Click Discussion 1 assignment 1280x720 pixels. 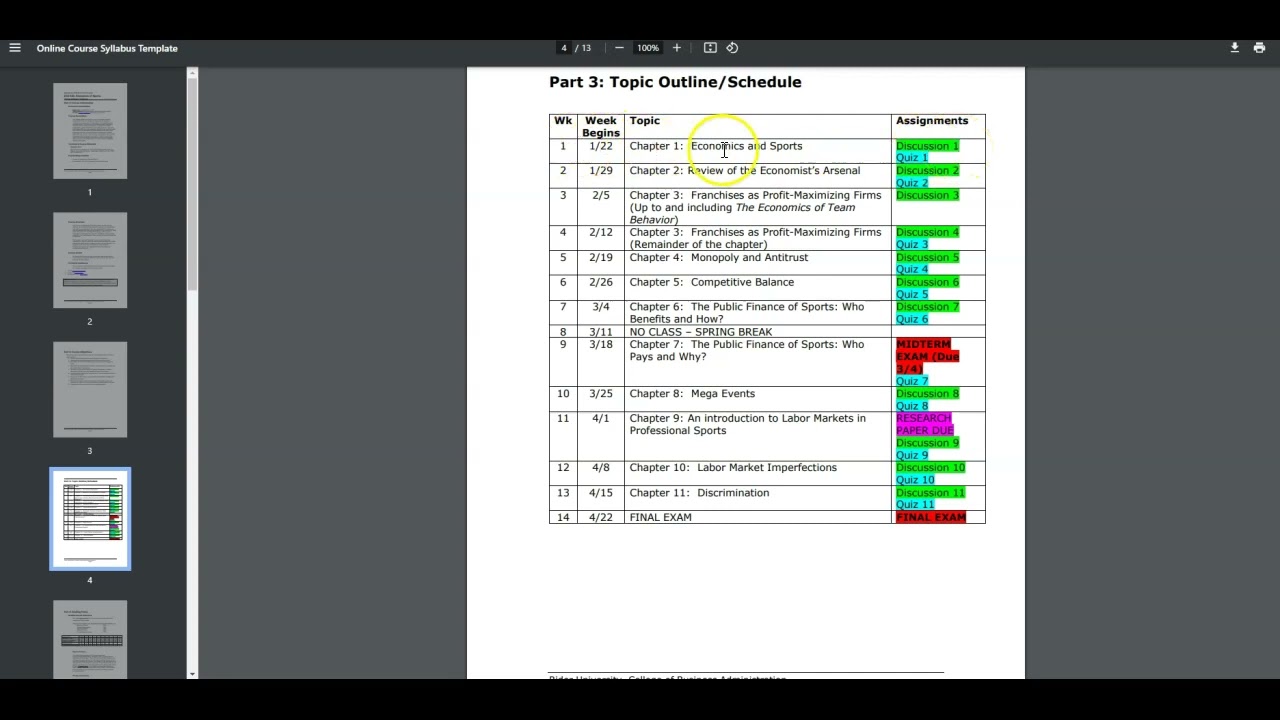pos(927,146)
